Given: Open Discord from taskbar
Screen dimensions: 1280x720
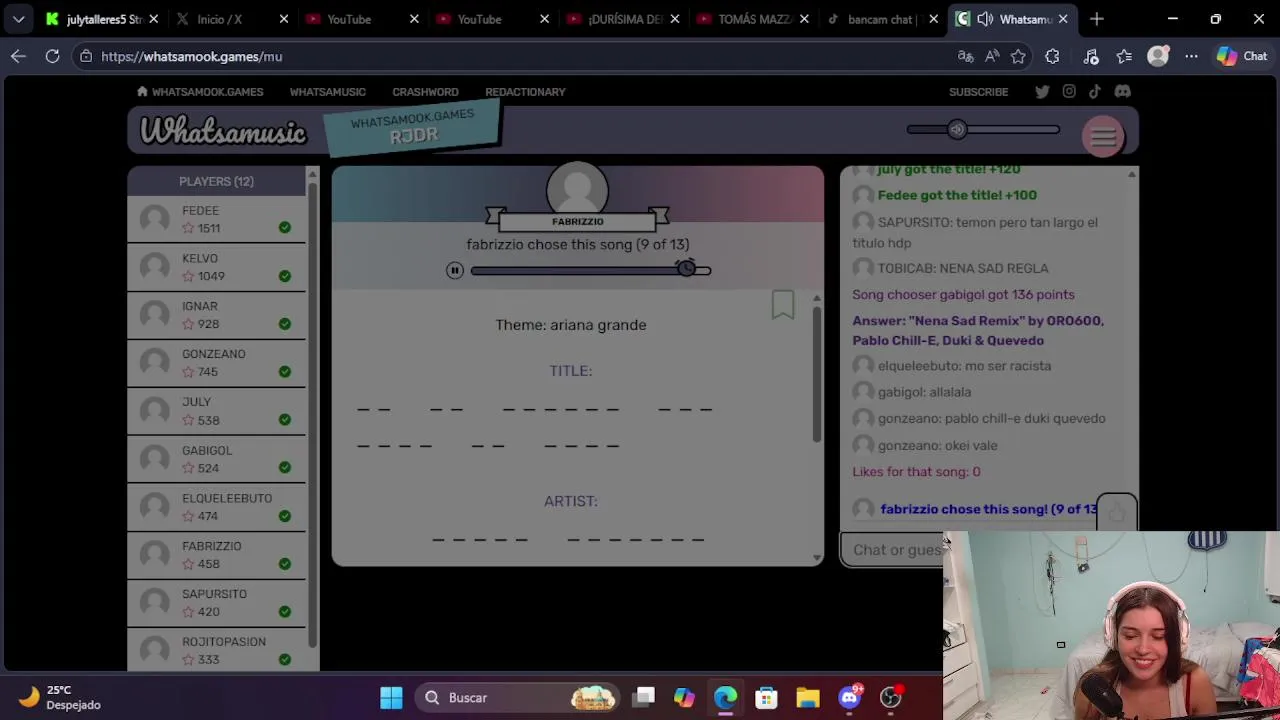Looking at the screenshot, I should [849, 698].
